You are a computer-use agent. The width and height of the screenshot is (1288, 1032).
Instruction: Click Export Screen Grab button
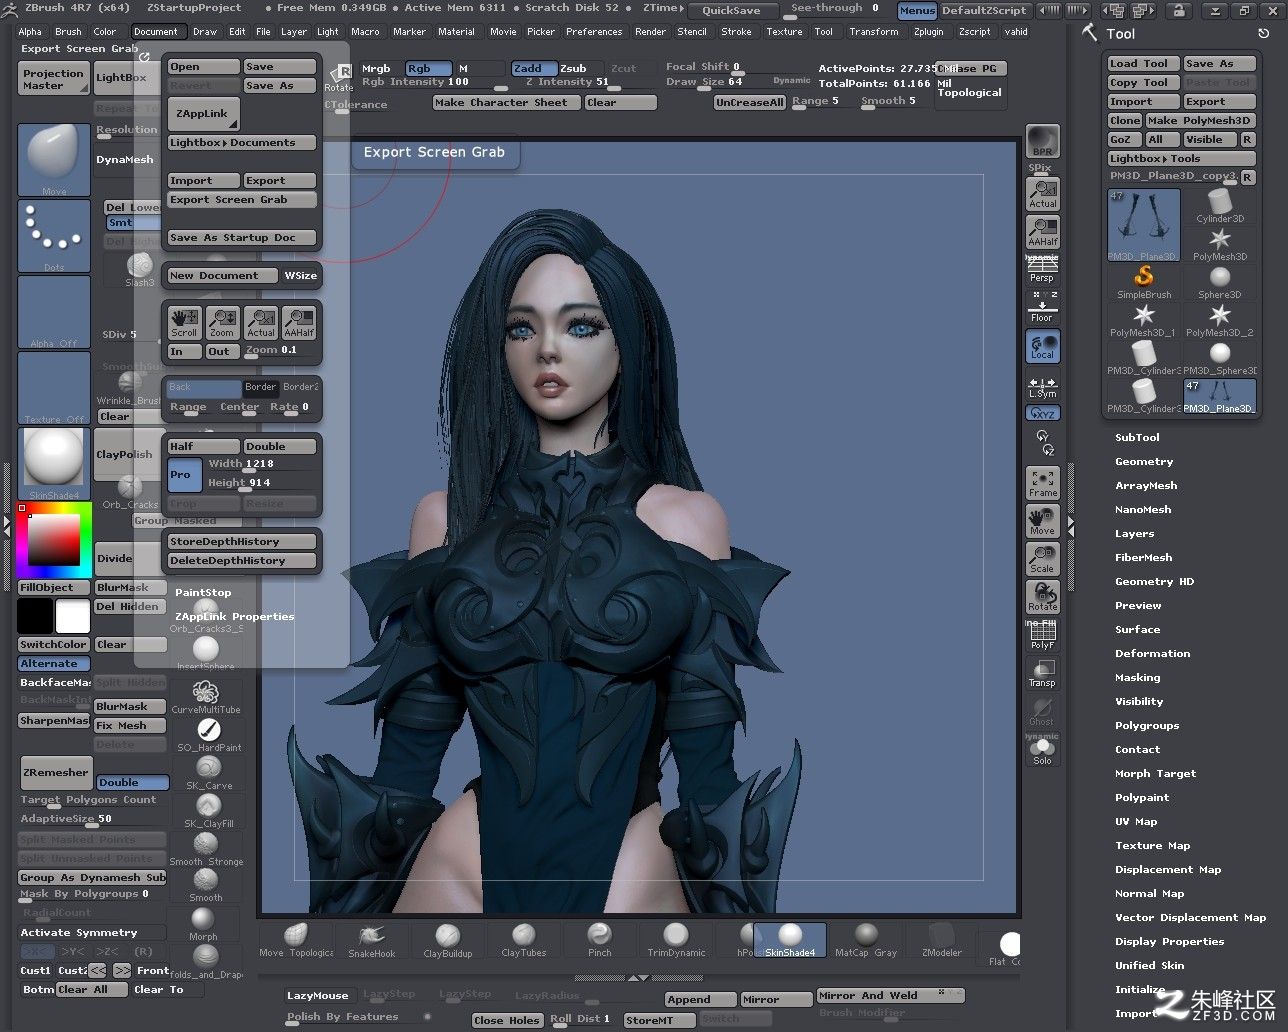tap(241, 200)
